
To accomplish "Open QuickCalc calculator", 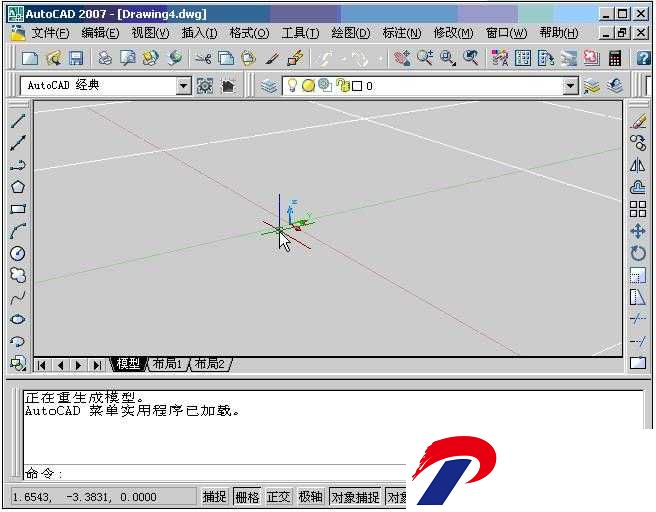I will pyautogui.click(x=615, y=58).
